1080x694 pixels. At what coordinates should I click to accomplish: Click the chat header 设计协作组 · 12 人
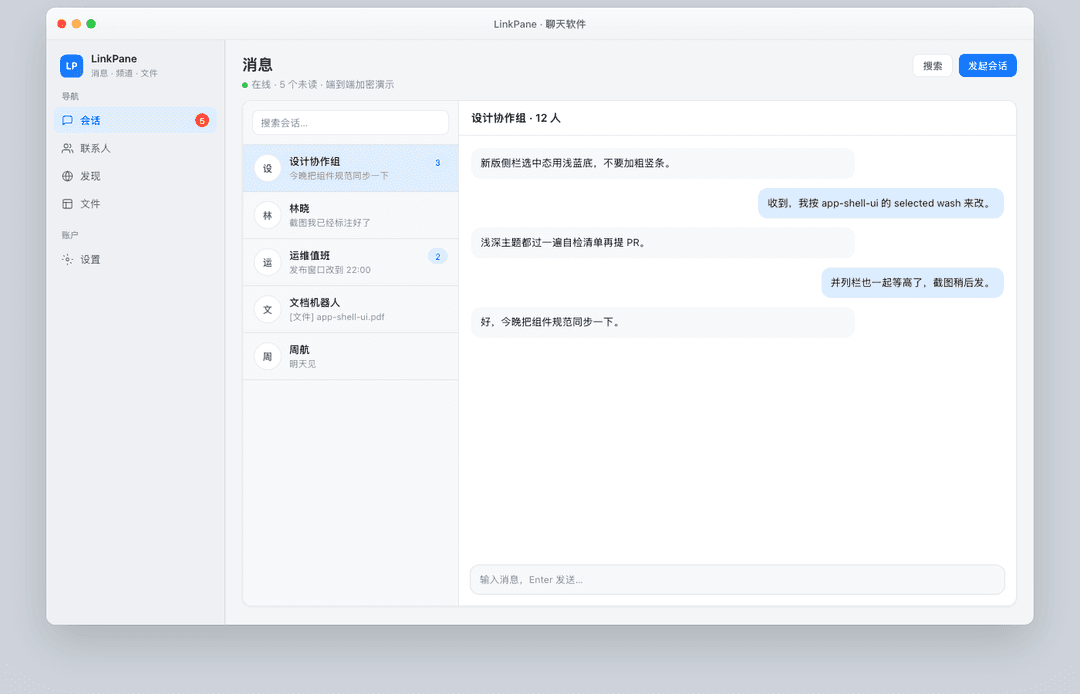(x=516, y=118)
